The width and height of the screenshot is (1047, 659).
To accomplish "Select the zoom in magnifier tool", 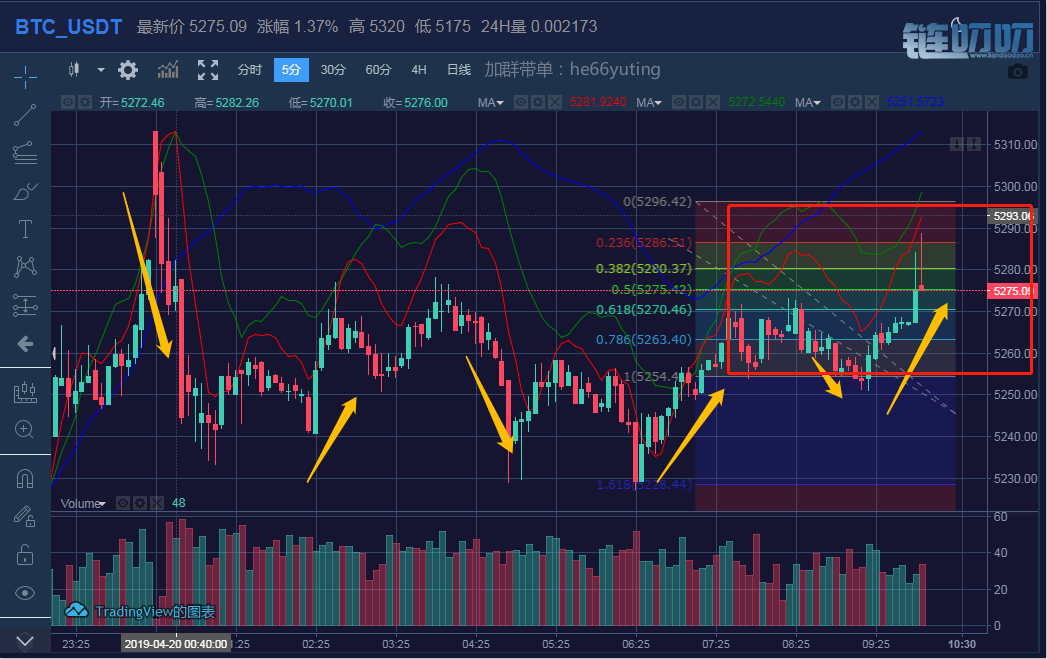I will [x=25, y=429].
